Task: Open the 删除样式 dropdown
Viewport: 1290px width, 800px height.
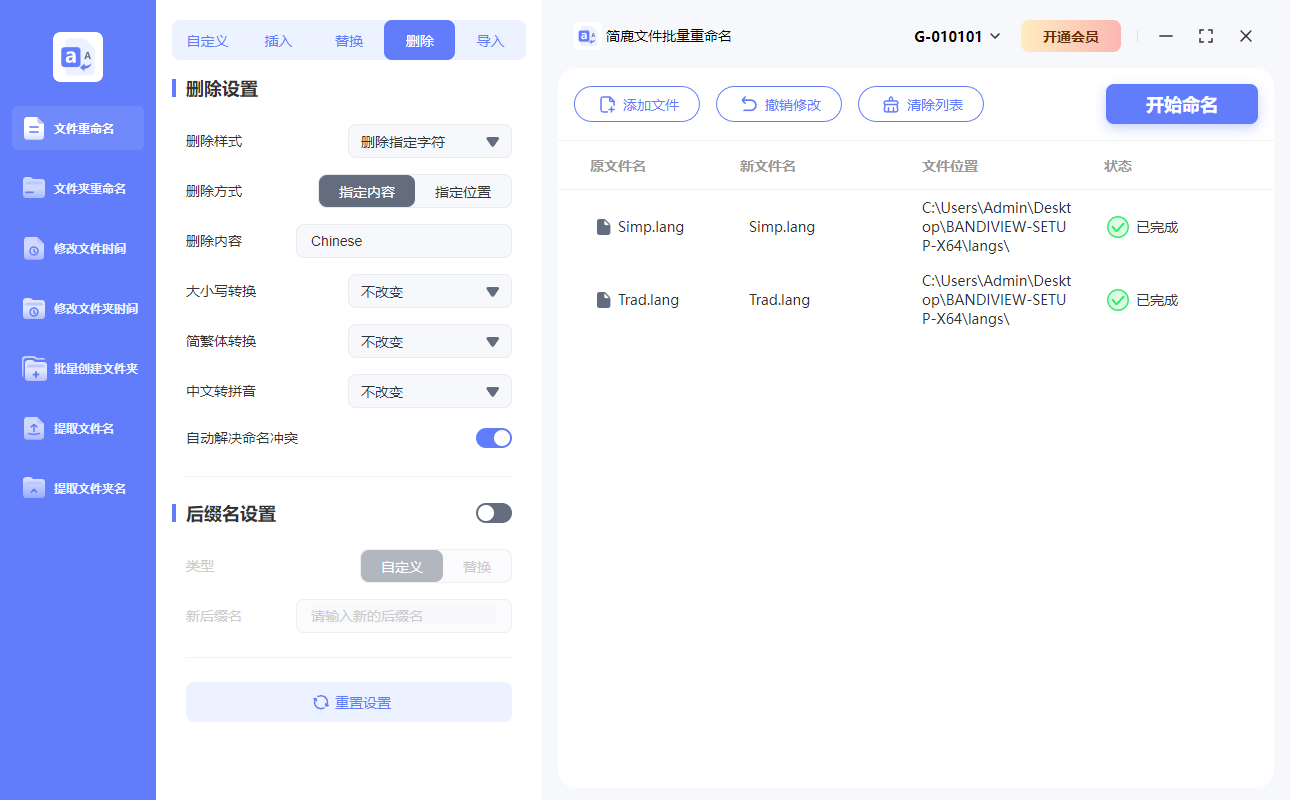Action: tap(429, 141)
